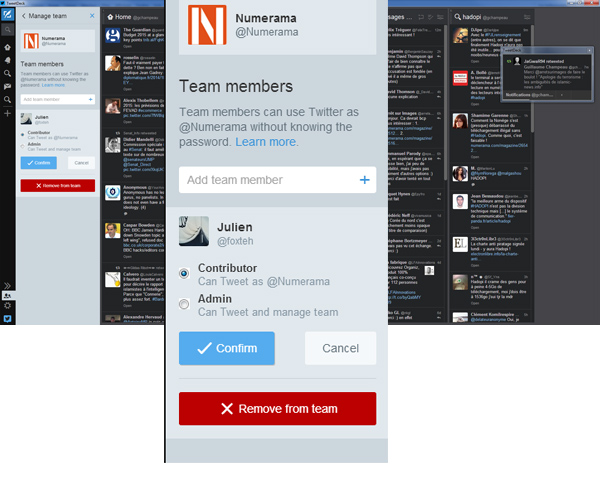This screenshot has height=488, width=600.
Task: Click the large red Remove from team button
Action: [x=277, y=408]
